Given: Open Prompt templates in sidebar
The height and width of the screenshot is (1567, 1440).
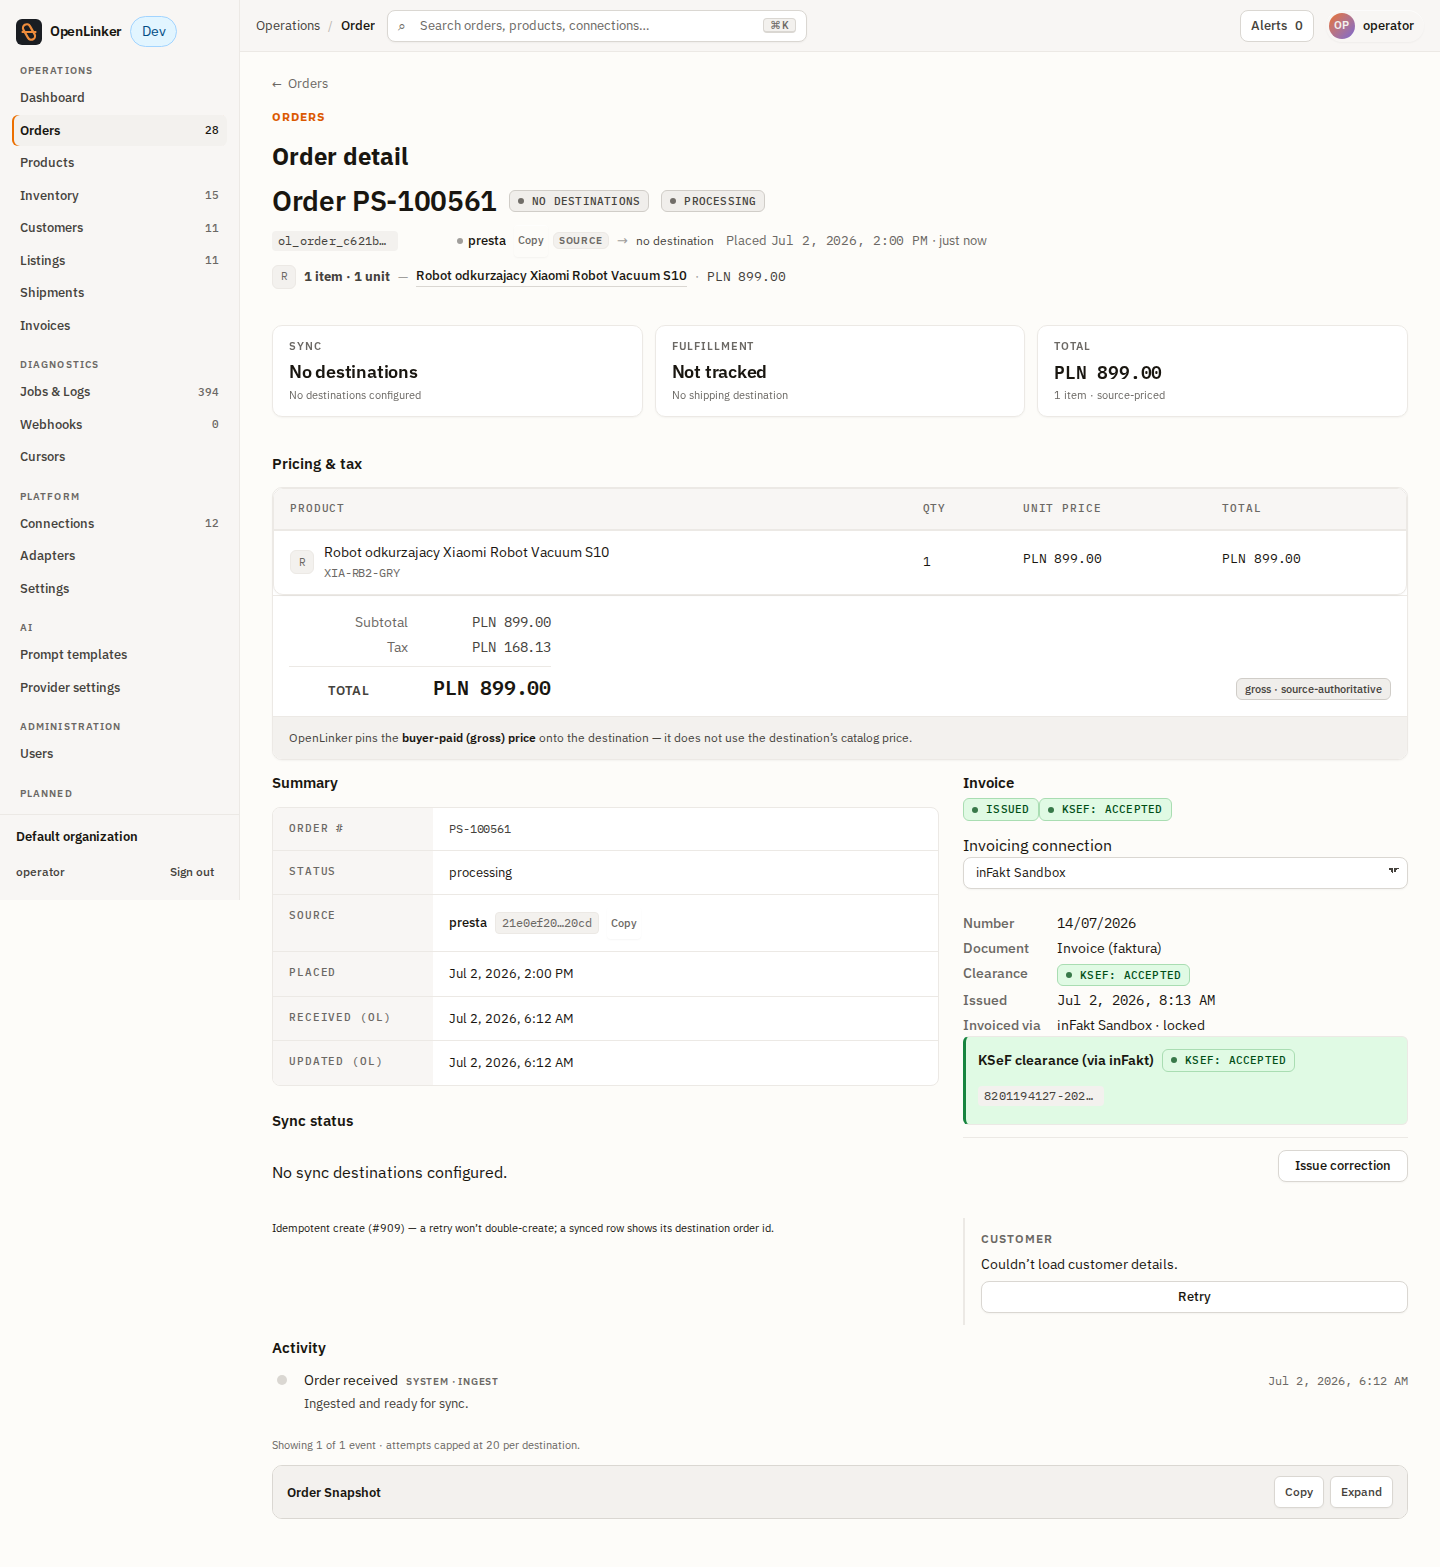Looking at the screenshot, I should [x=119, y=655].
